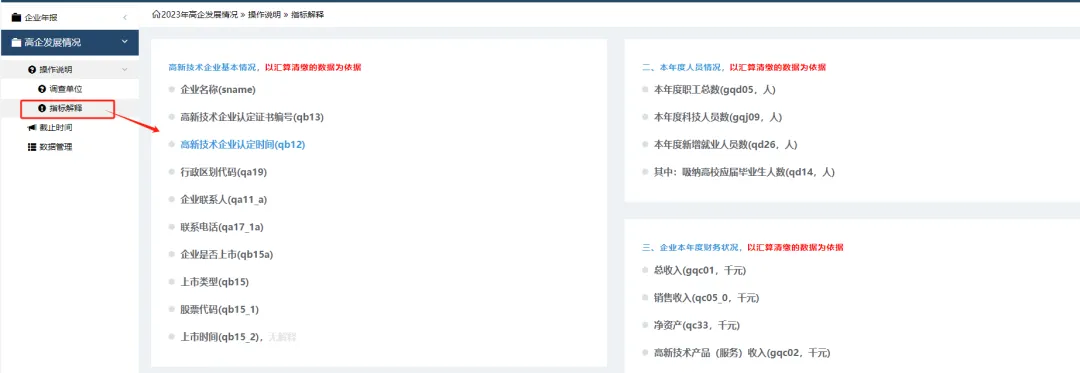Viewport: 1080px width, 373px height.
Task: Click the folder icon beside 高企发展情况
Action: click(17, 43)
